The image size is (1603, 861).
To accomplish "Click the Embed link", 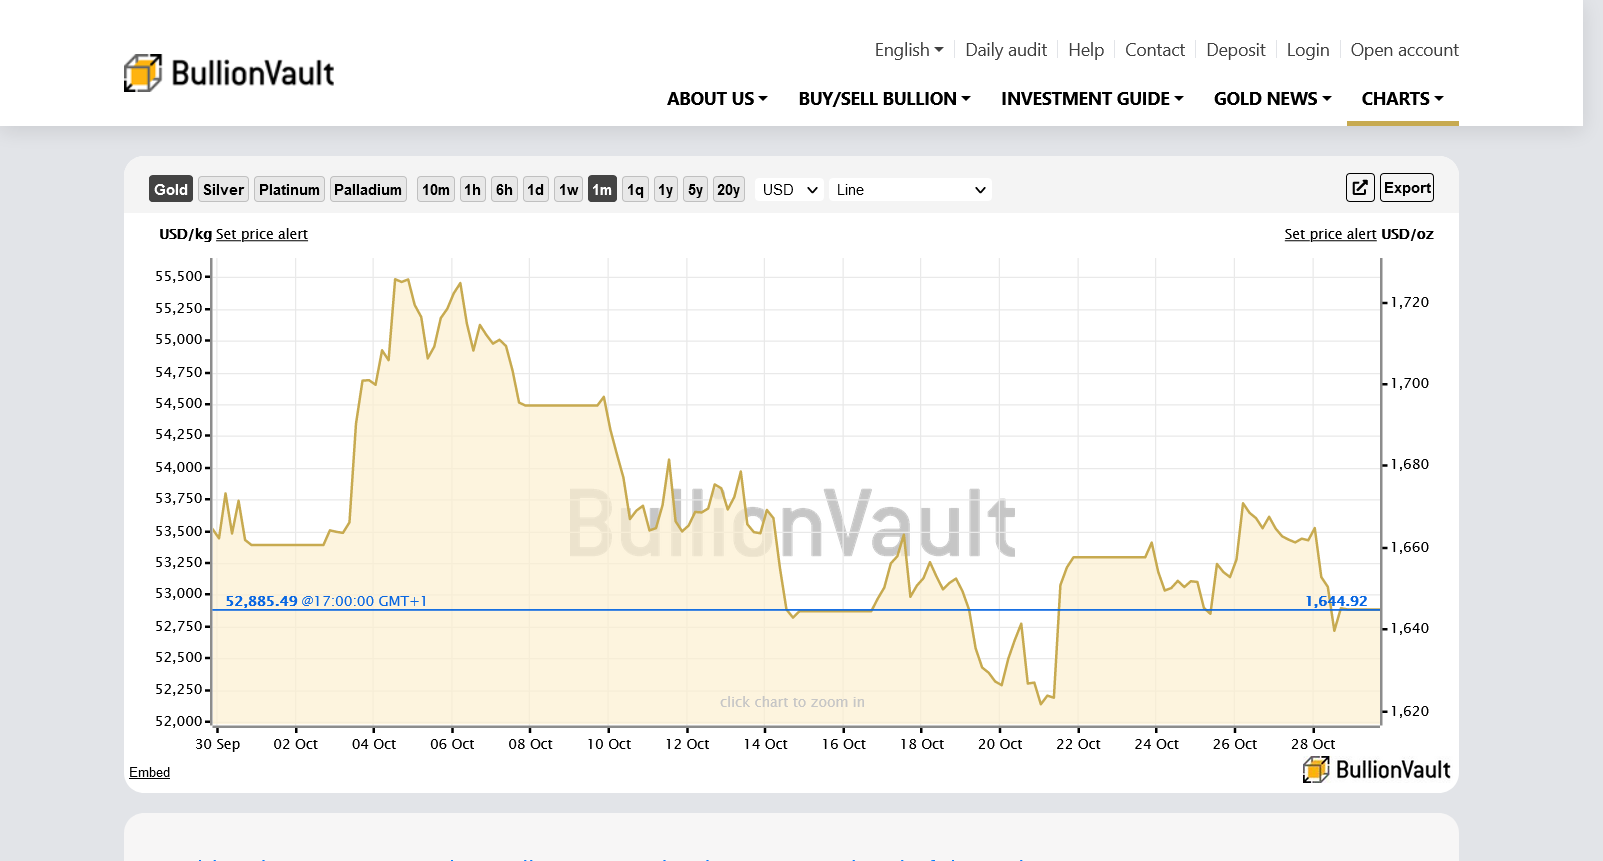I will click(x=149, y=772).
